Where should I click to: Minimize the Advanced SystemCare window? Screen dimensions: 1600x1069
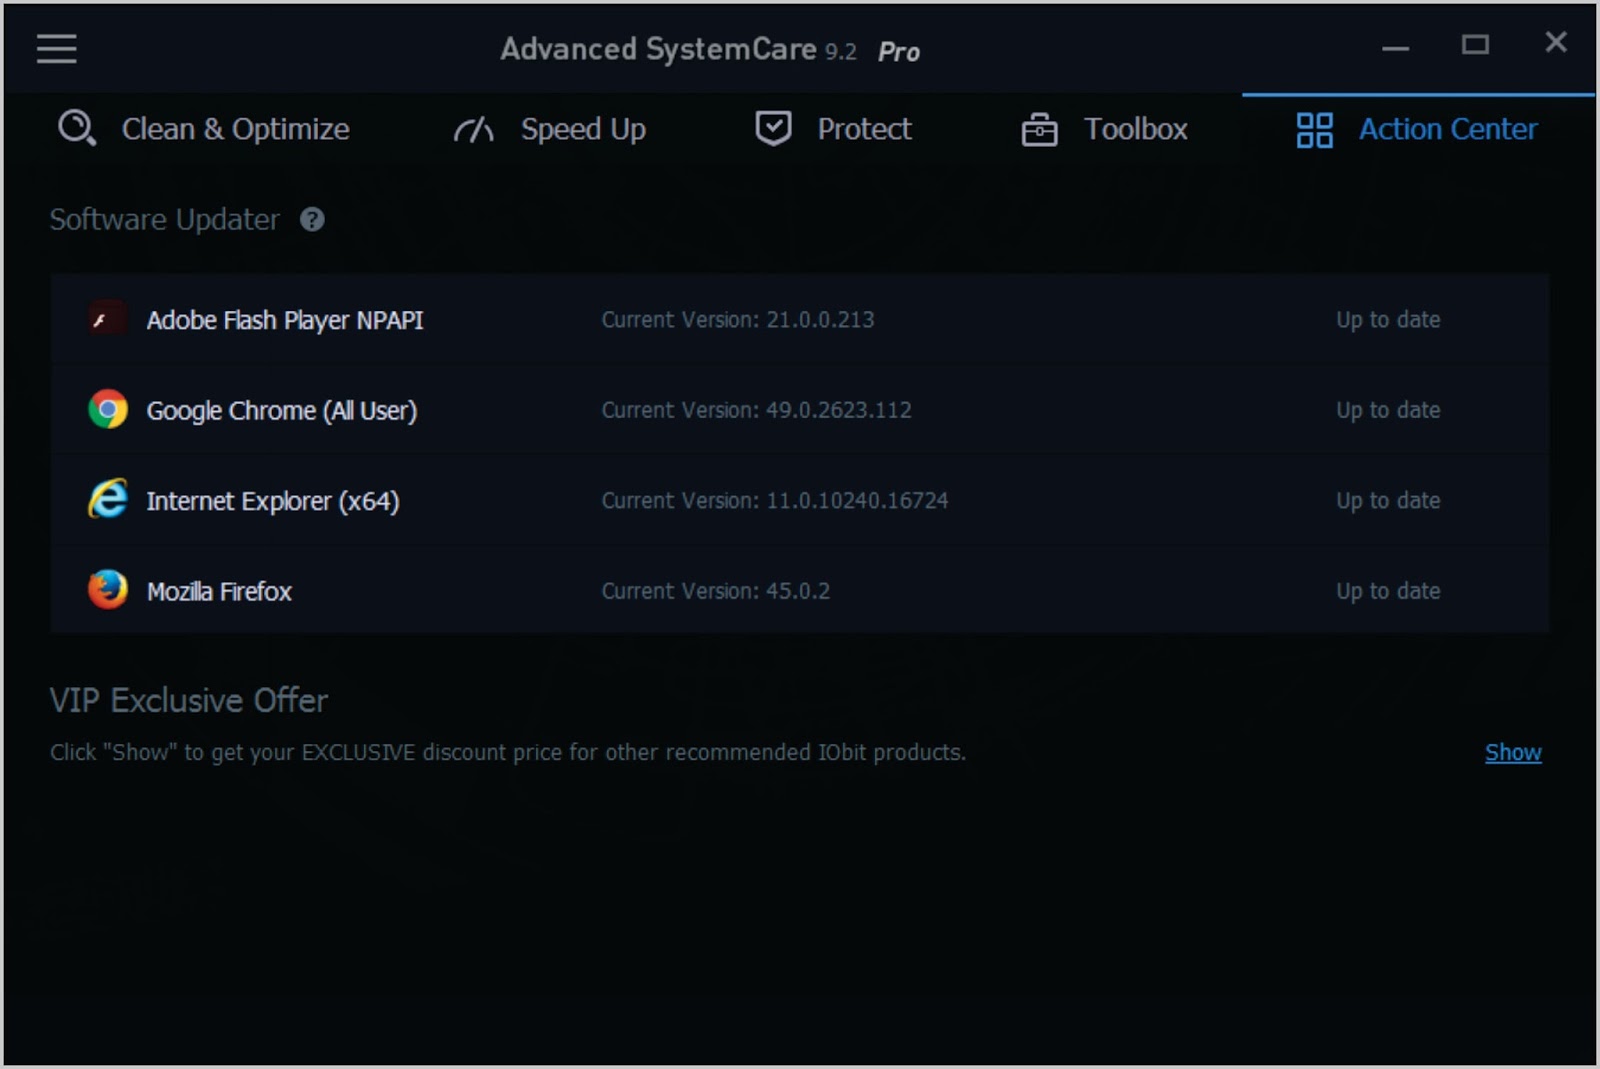1395,47
